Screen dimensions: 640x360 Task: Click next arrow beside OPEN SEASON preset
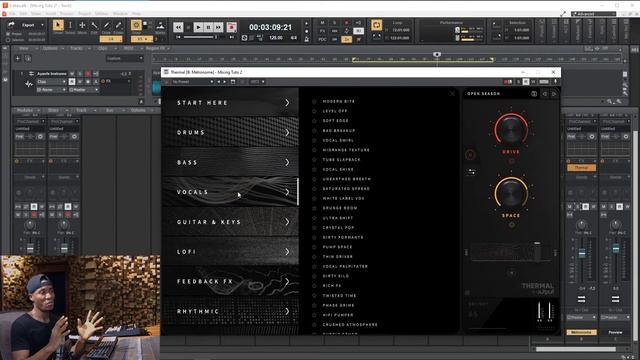pyautogui.click(x=554, y=94)
